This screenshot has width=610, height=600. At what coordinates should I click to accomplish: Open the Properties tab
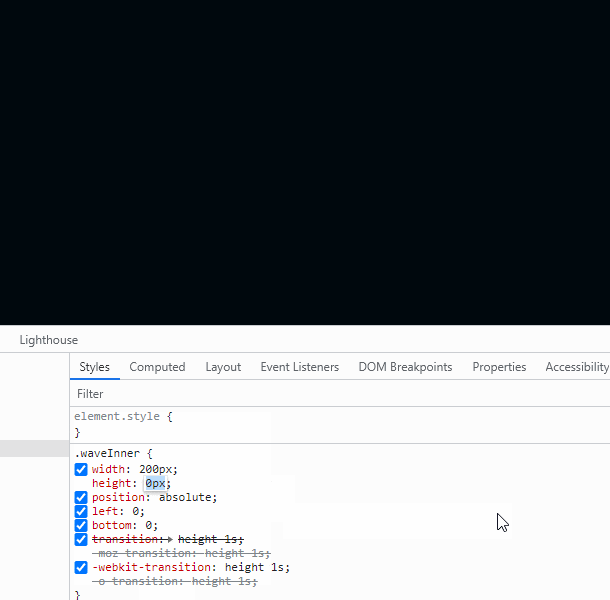point(499,367)
